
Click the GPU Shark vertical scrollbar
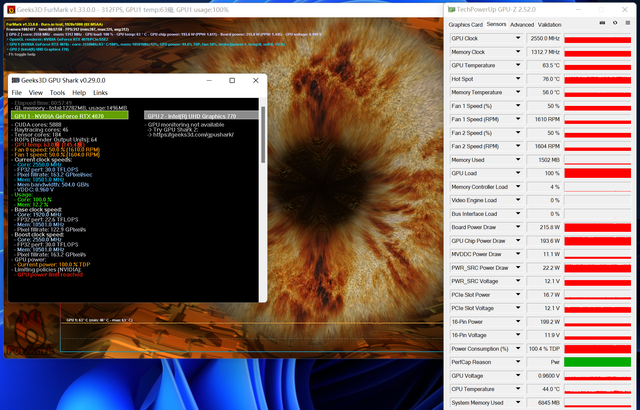263,135
